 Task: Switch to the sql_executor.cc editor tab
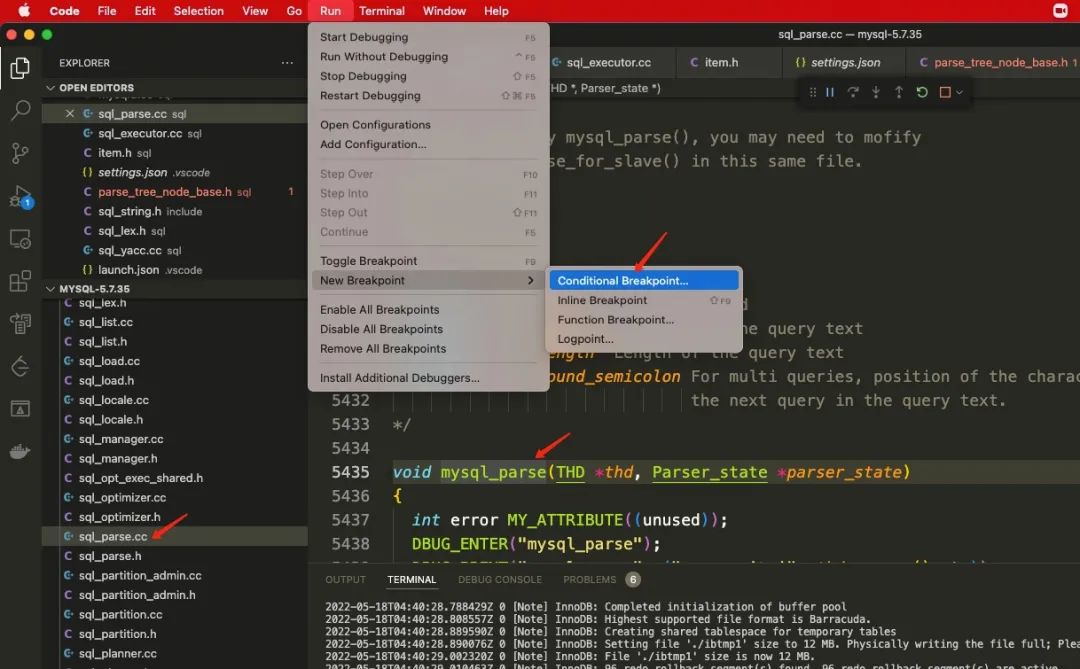[610, 61]
